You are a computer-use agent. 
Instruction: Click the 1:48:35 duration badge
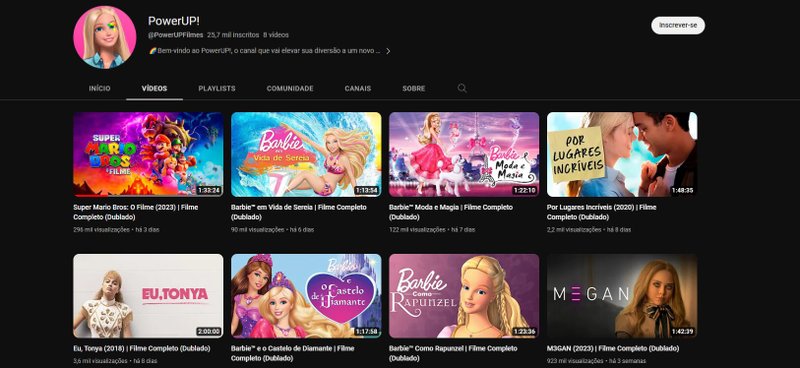[683, 190]
